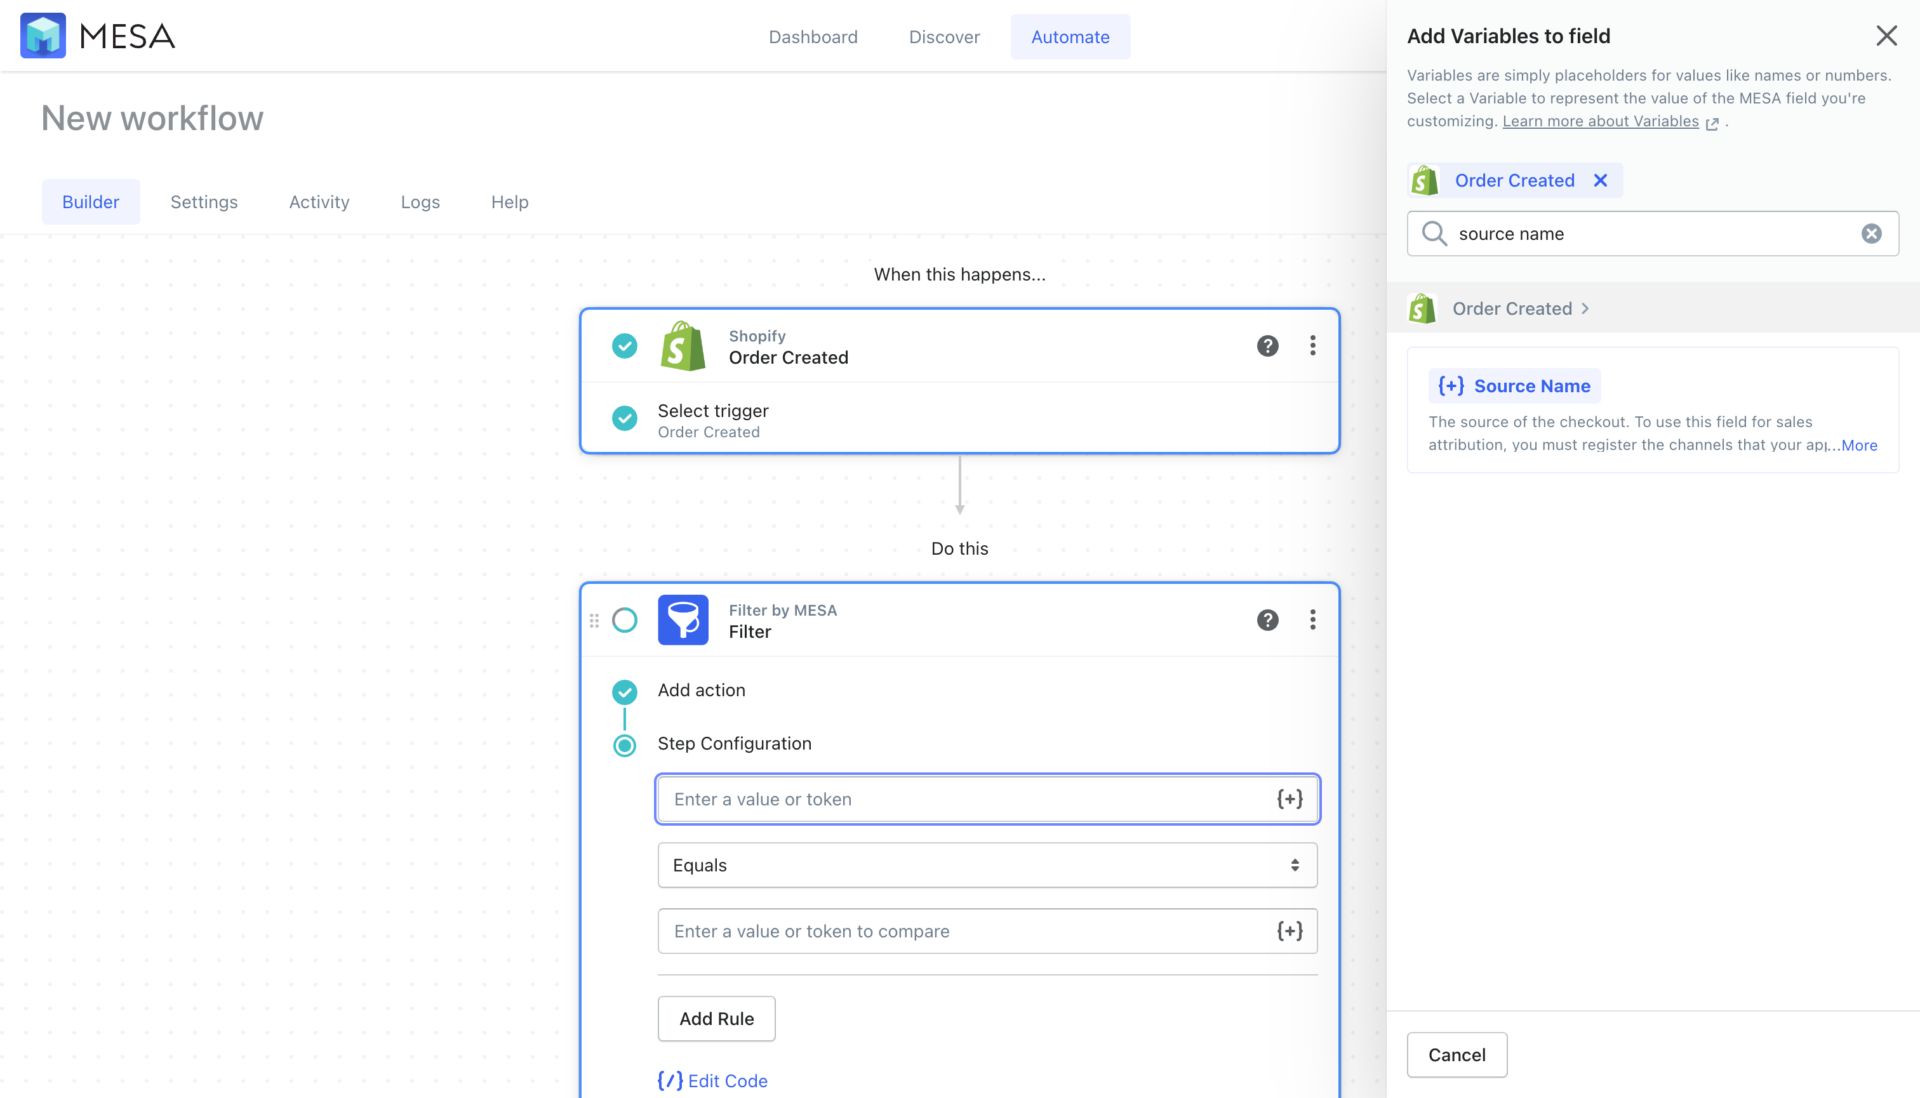The height and width of the screenshot is (1098, 1920).
Task: Switch to the Settings tab
Action: coord(204,201)
